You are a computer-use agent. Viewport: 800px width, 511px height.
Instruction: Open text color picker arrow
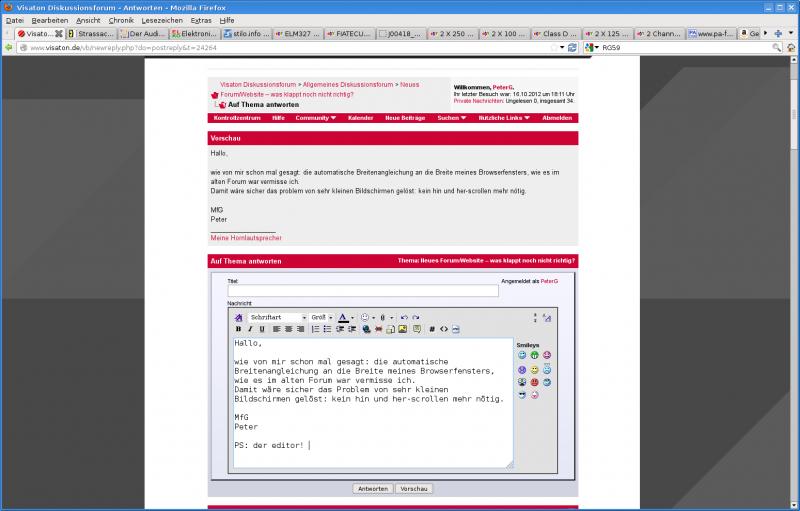pos(352,317)
